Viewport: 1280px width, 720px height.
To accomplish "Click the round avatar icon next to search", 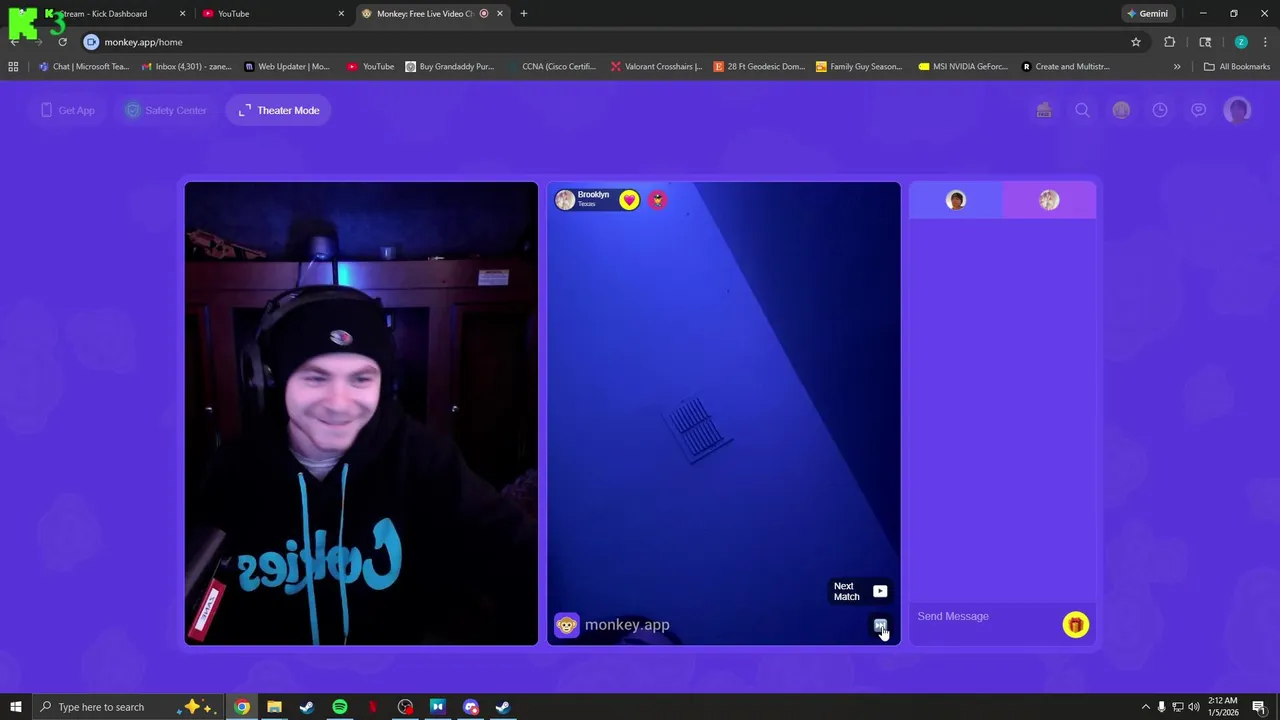I will point(1121,110).
